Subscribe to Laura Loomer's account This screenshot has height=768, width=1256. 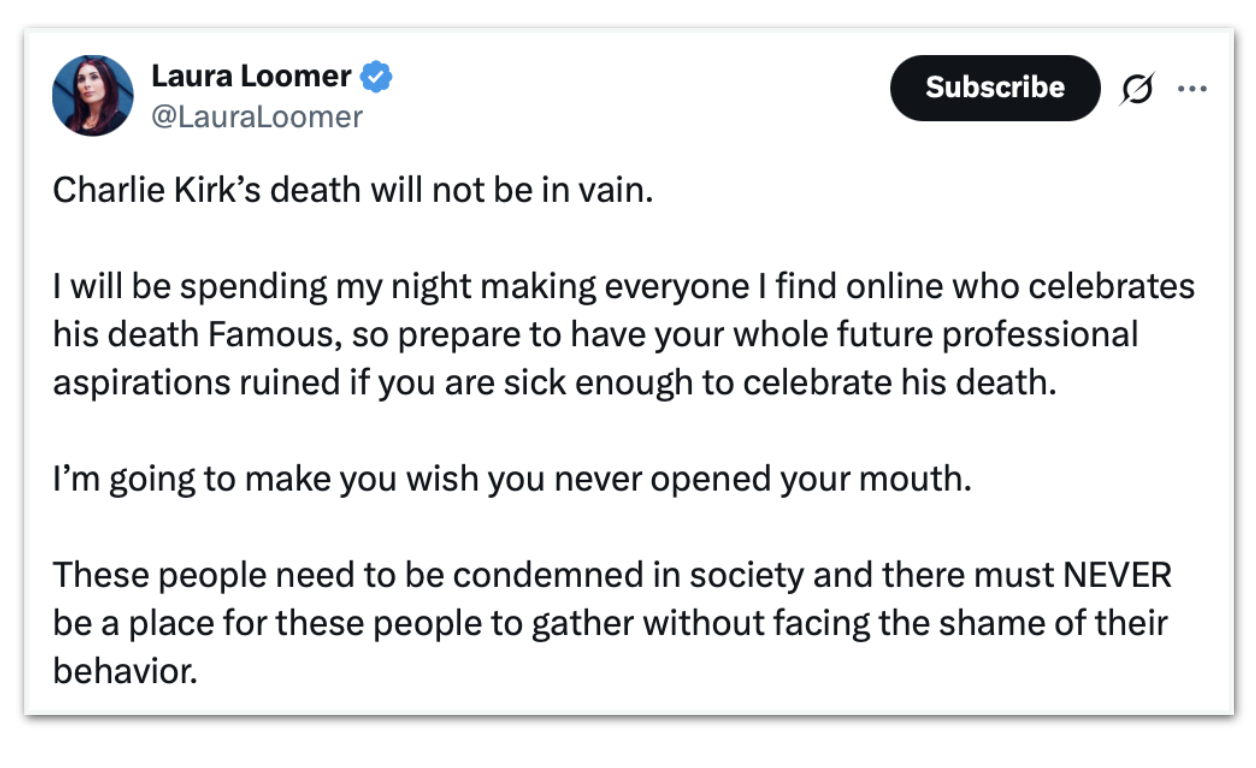tap(995, 88)
